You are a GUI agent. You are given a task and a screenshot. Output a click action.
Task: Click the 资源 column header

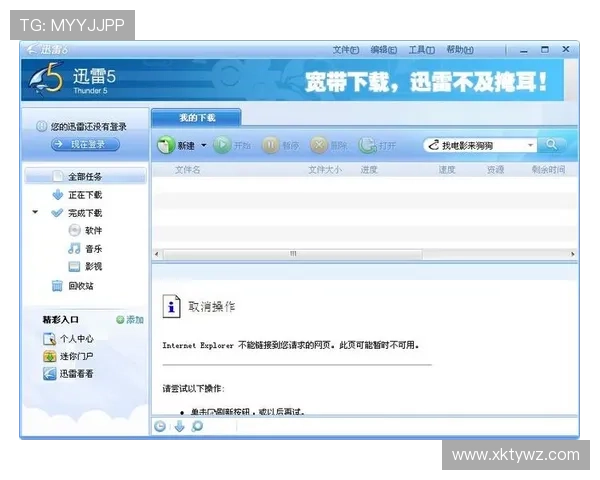pyautogui.click(x=496, y=170)
